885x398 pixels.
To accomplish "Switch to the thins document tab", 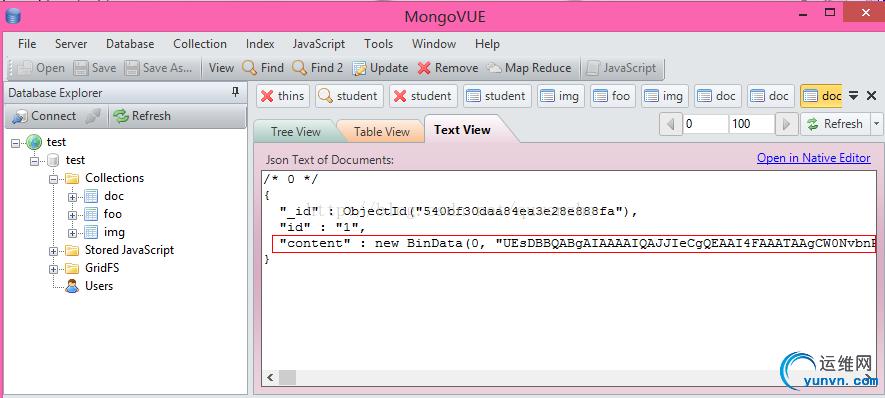I will [283, 96].
